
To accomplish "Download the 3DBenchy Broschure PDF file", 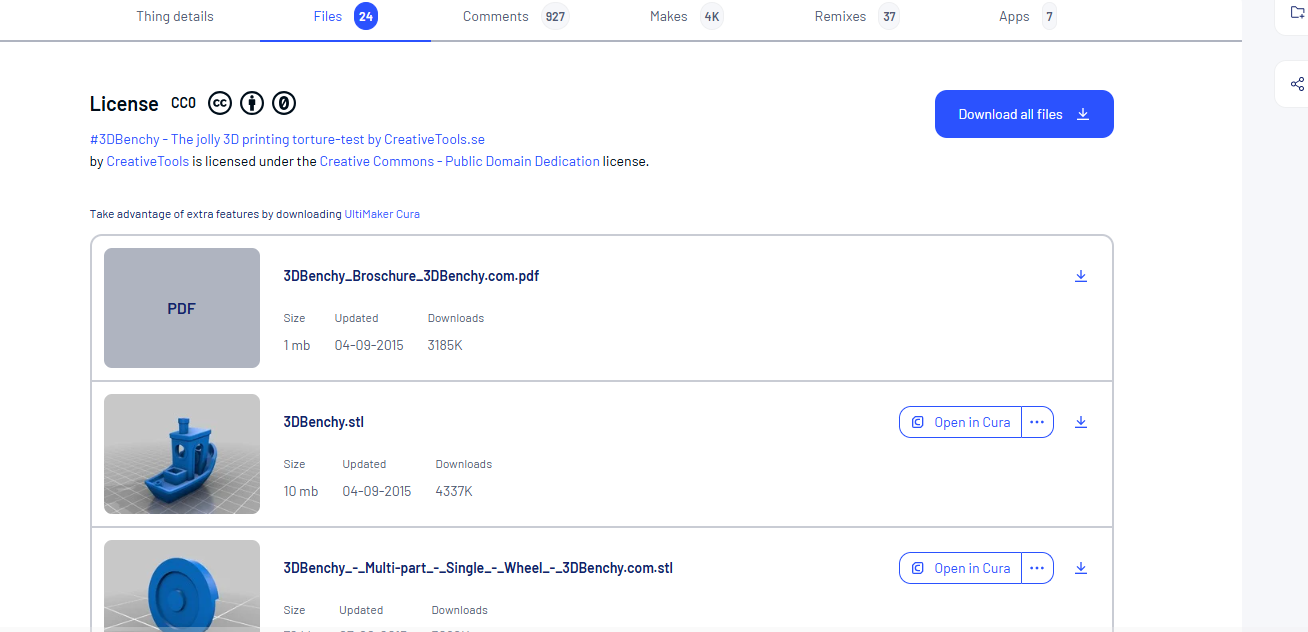I will 1081,276.
